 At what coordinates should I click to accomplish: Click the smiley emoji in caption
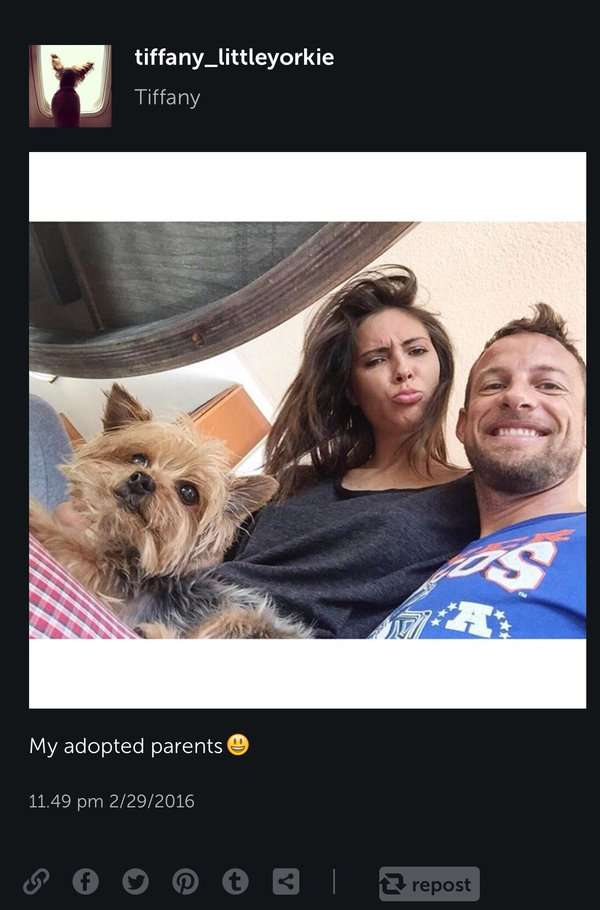[238, 745]
